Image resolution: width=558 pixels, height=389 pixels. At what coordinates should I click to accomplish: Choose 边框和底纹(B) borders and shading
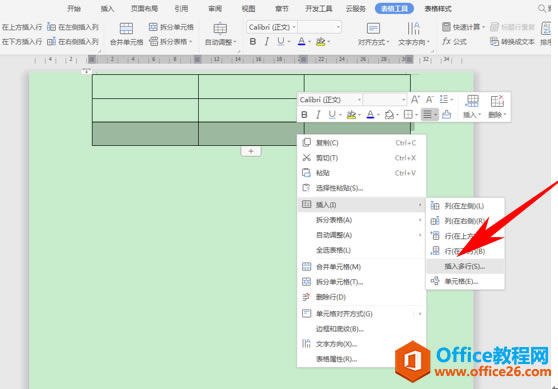tap(362, 329)
